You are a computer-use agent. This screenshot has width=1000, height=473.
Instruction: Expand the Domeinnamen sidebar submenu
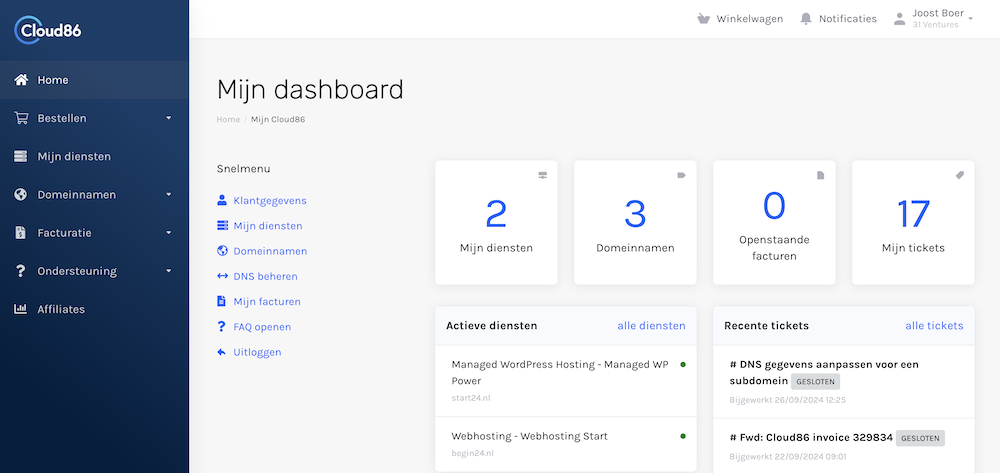tap(168, 194)
